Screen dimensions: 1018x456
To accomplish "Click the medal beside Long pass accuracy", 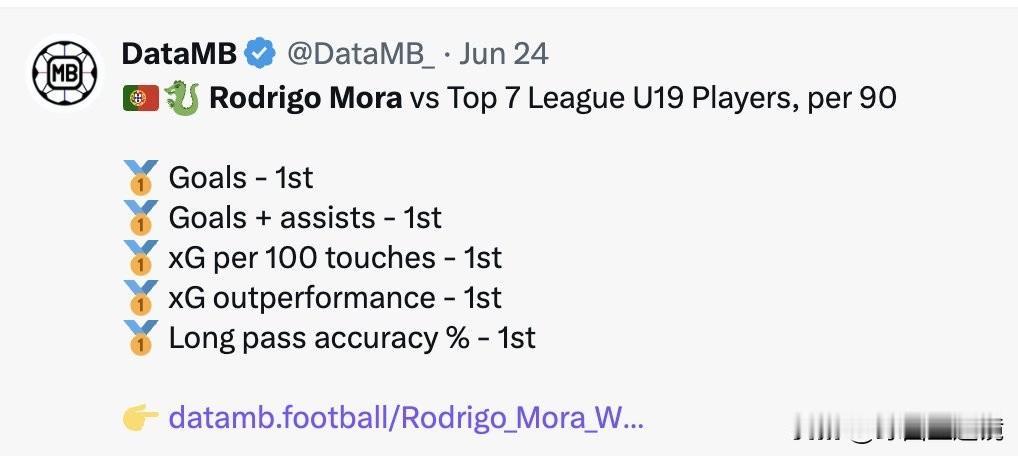I will pyautogui.click(x=141, y=338).
